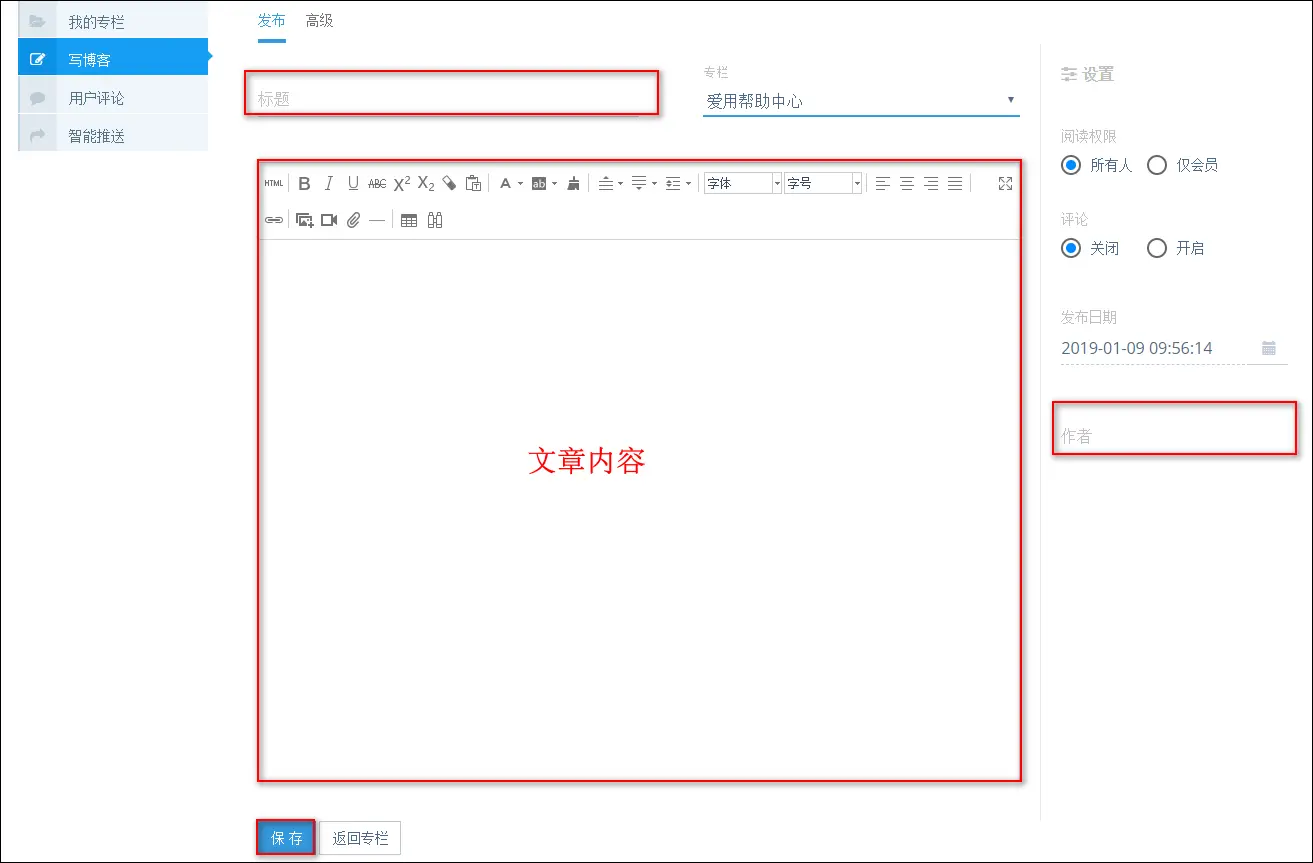
Task: Open 用户评论 in the left sidebar
Action: (96, 98)
